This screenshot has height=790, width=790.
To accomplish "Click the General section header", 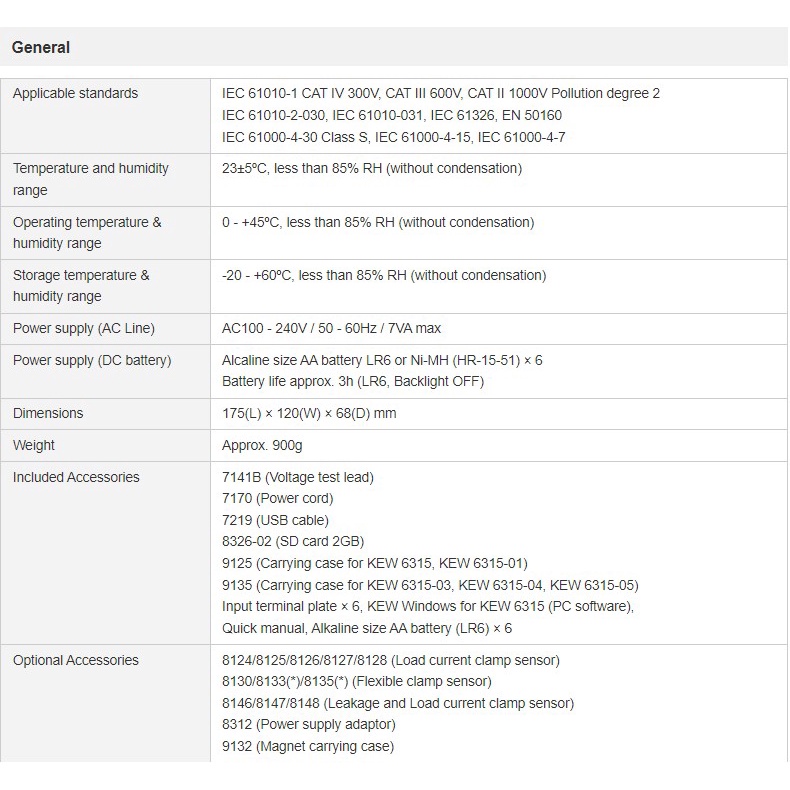I will (41, 47).
